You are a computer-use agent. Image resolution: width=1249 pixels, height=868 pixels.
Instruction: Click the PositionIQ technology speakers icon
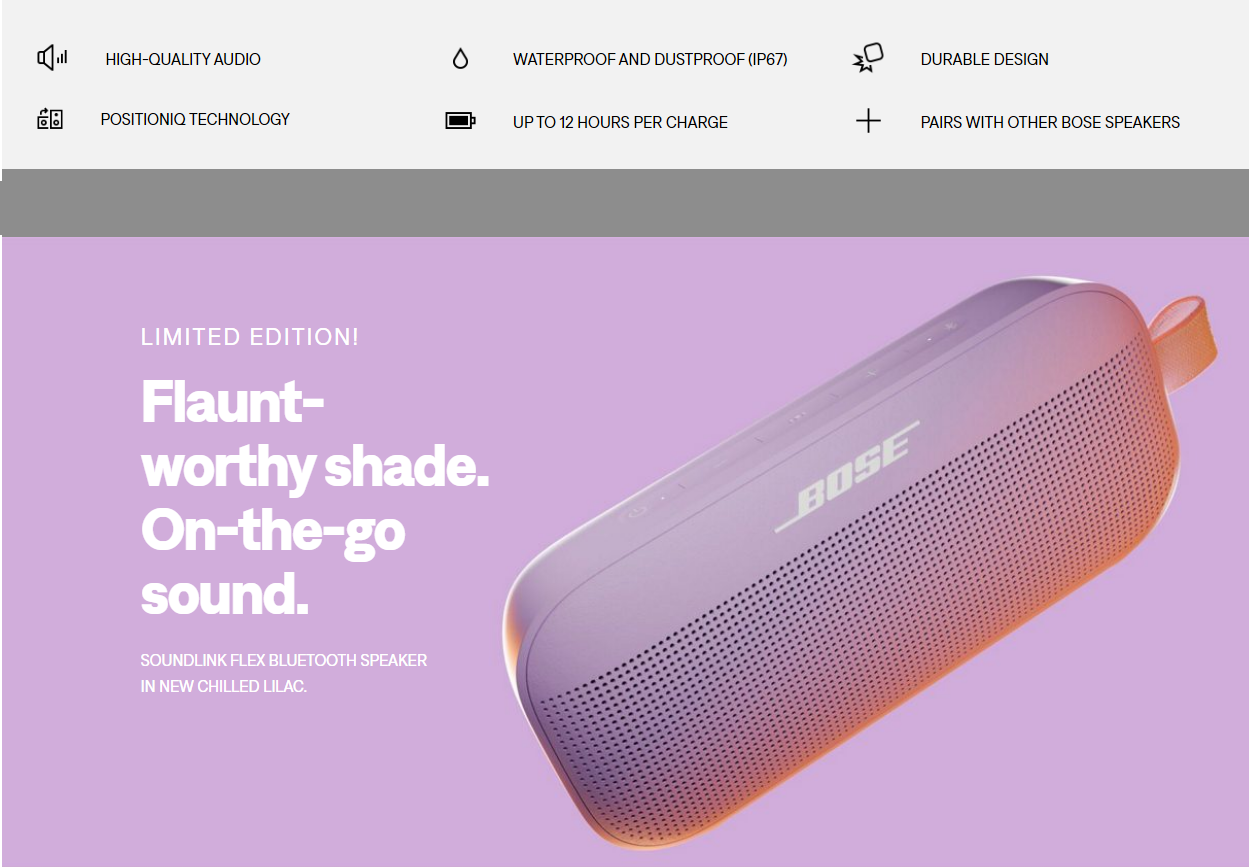pyautogui.click(x=50, y=120)
